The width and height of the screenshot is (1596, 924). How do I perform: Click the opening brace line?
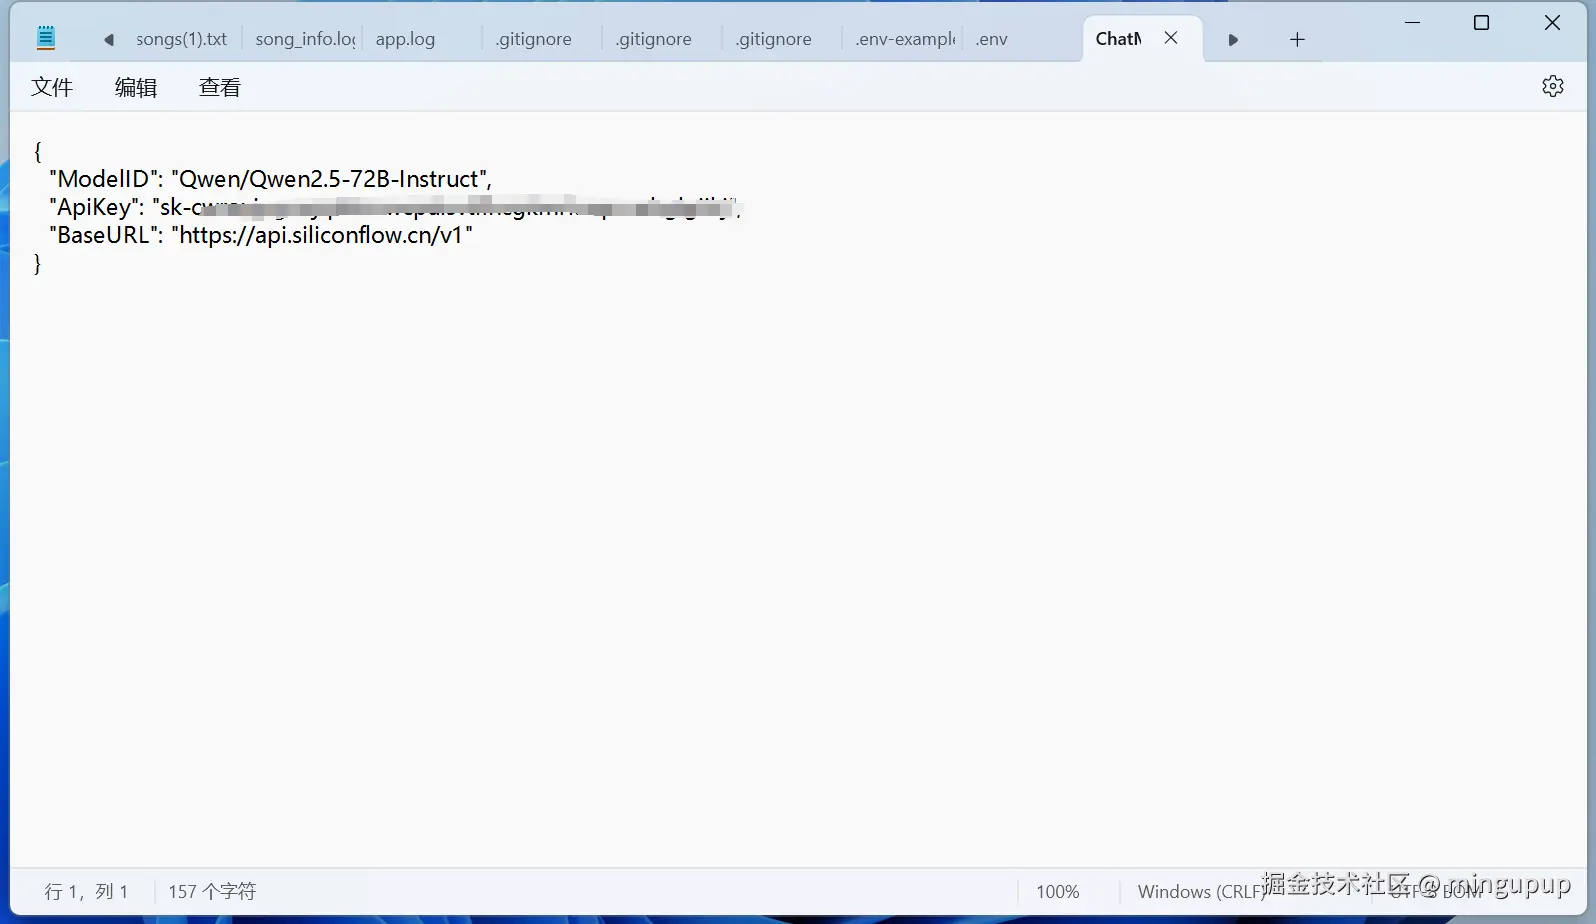click(38, 151)
